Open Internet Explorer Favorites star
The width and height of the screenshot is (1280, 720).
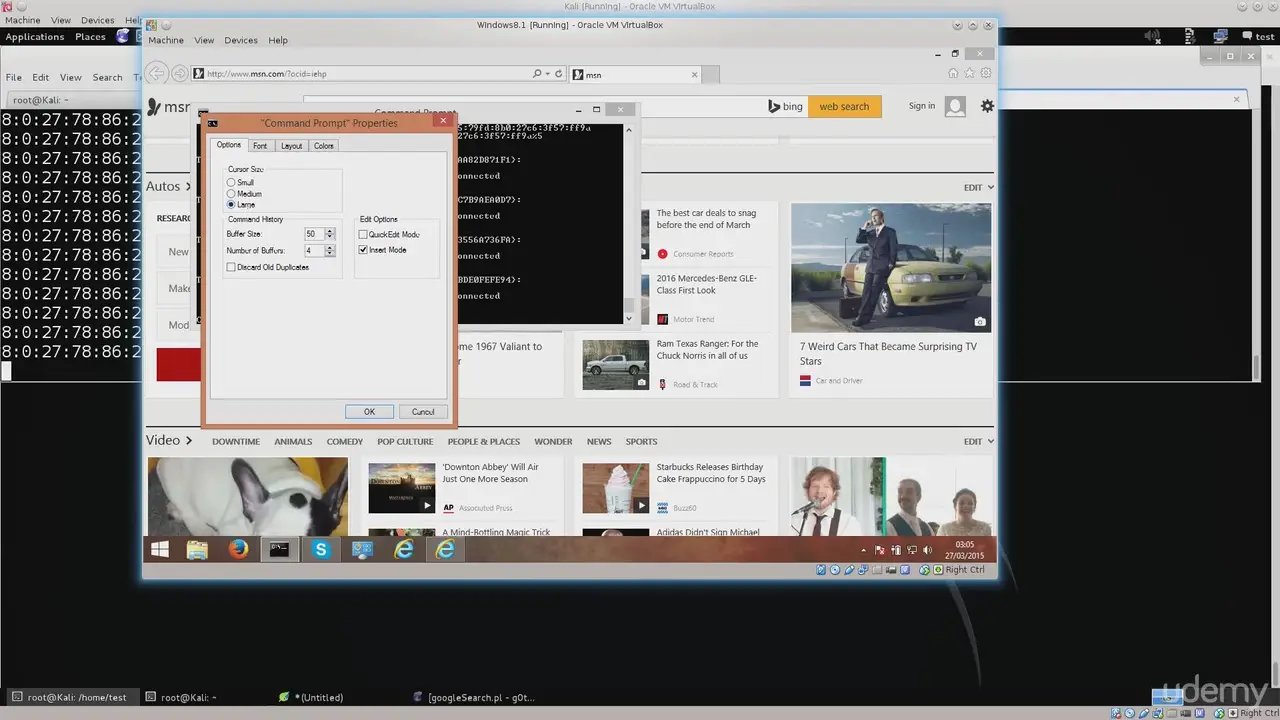[x=969, y=73]
